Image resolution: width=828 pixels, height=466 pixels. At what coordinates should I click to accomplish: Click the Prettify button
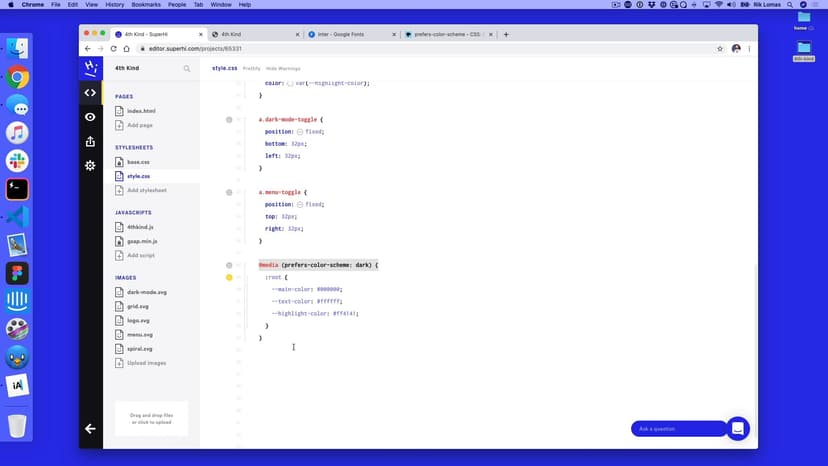(251, 68)
